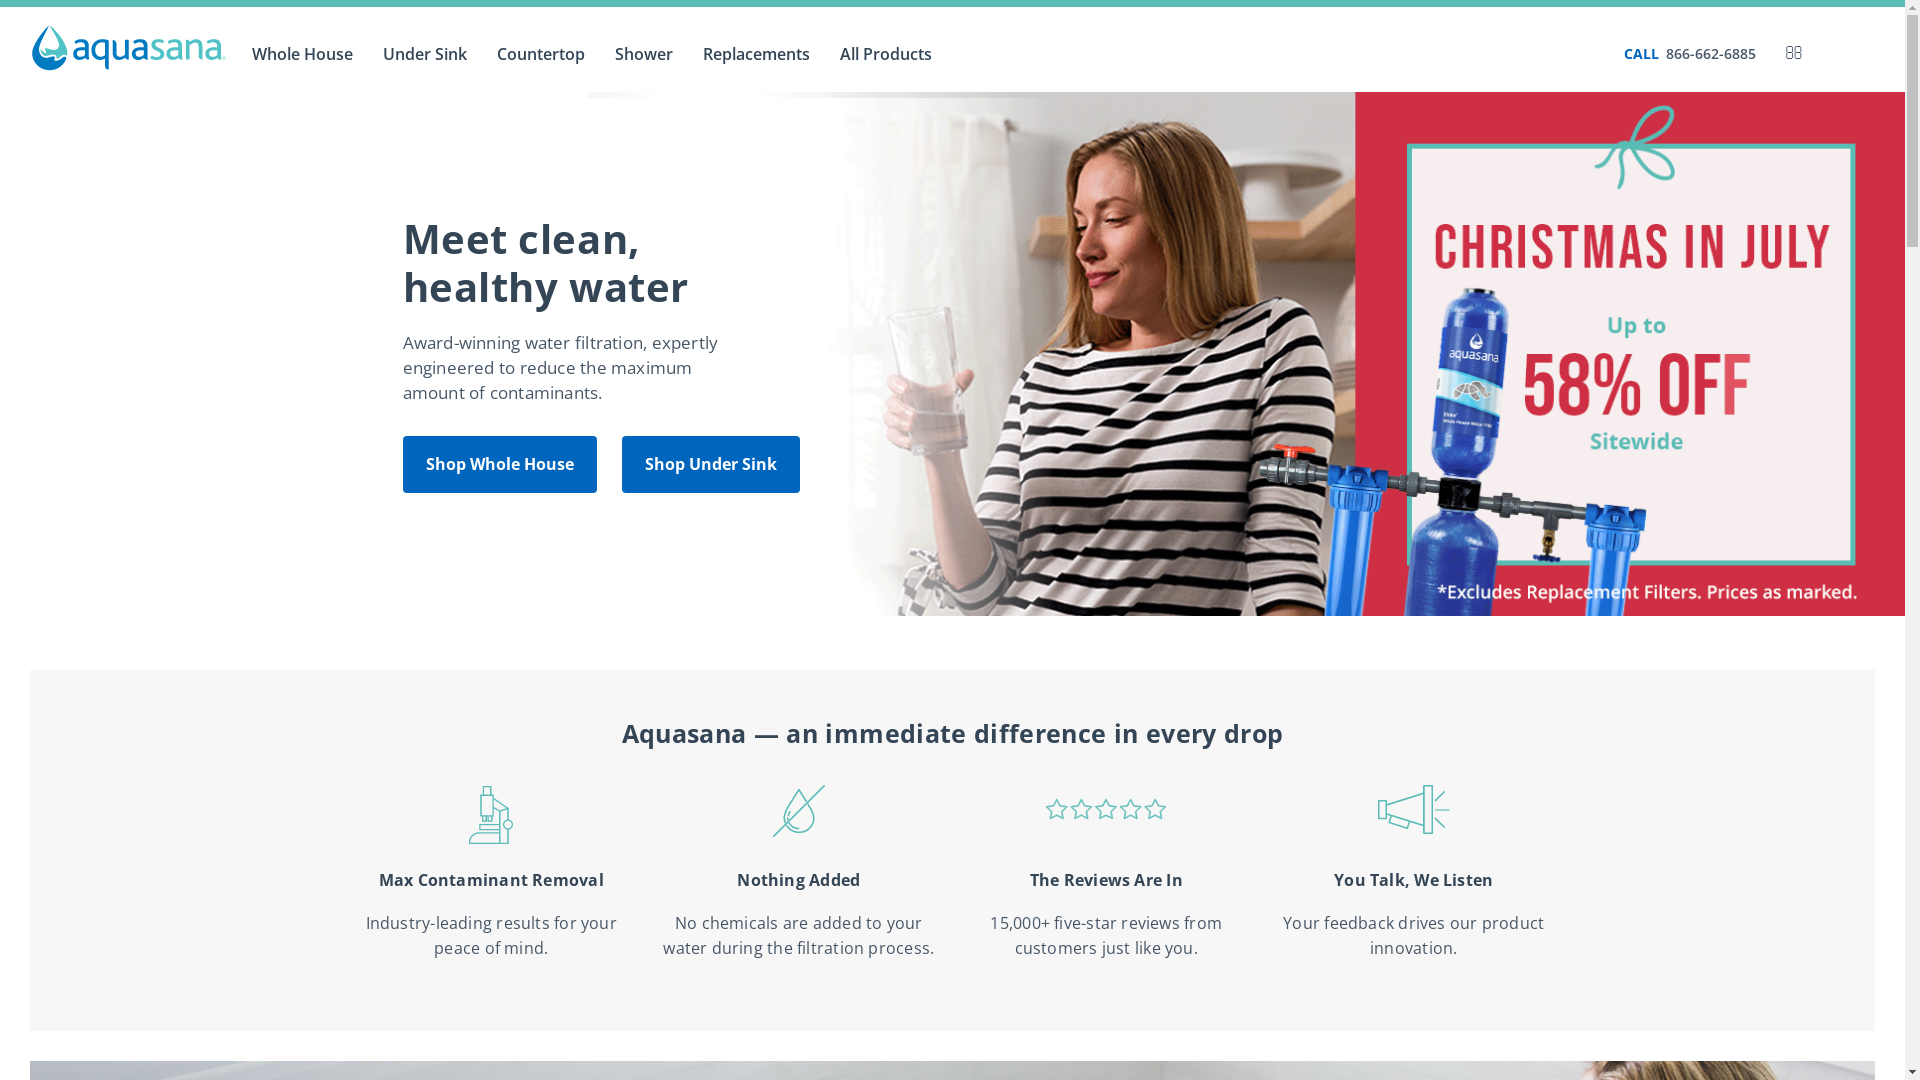Image resolution: width=1920 pixels, height=1080 pixels.
Task: Select Shower in the navigation bar
Action: pos(644,54)
